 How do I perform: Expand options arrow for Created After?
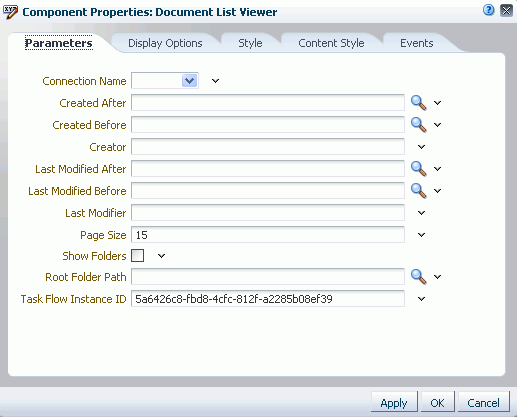[437, 103]
